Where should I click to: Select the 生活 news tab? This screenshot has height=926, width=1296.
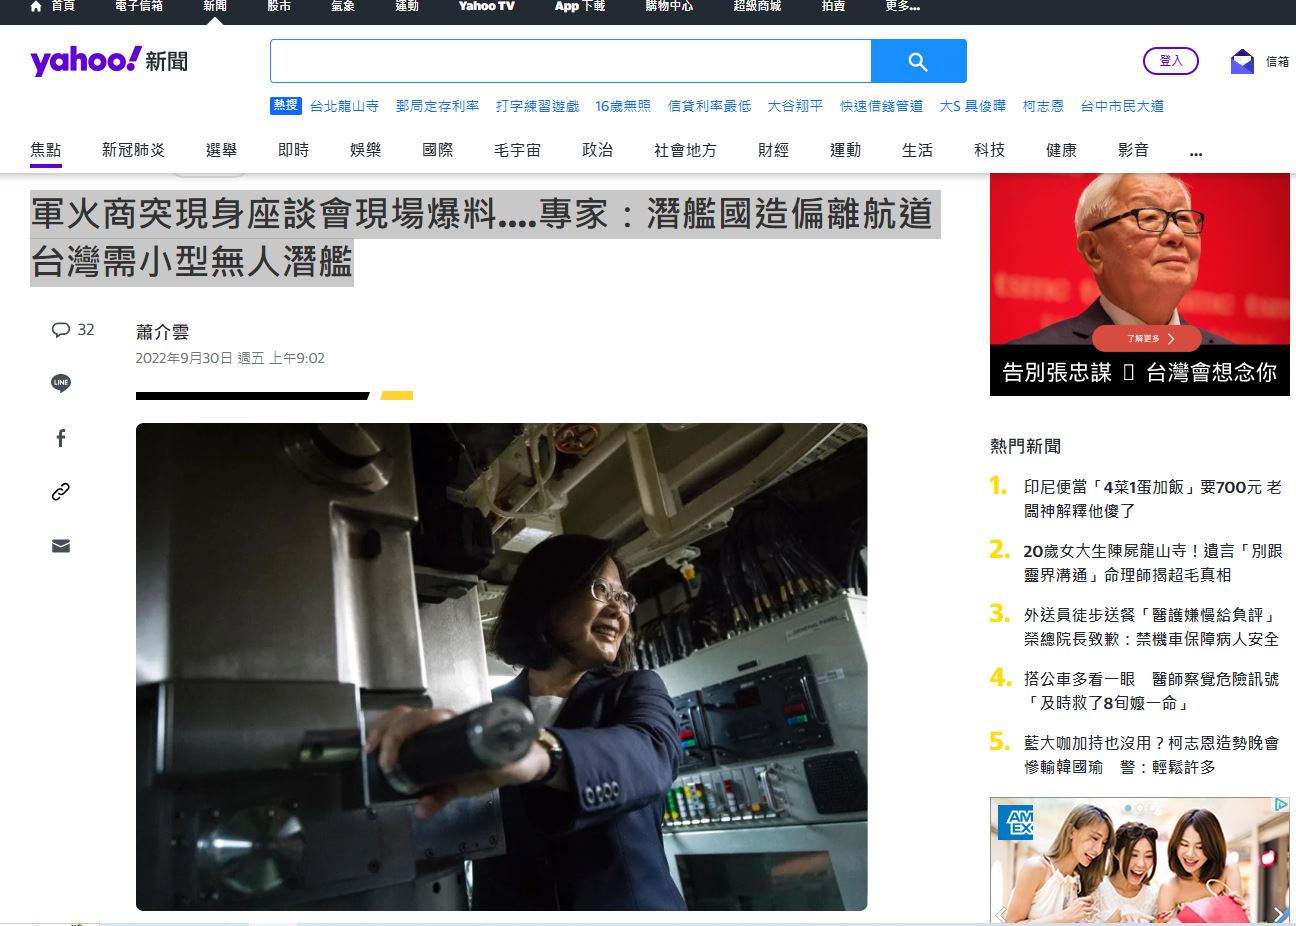[x=918, y=150]
